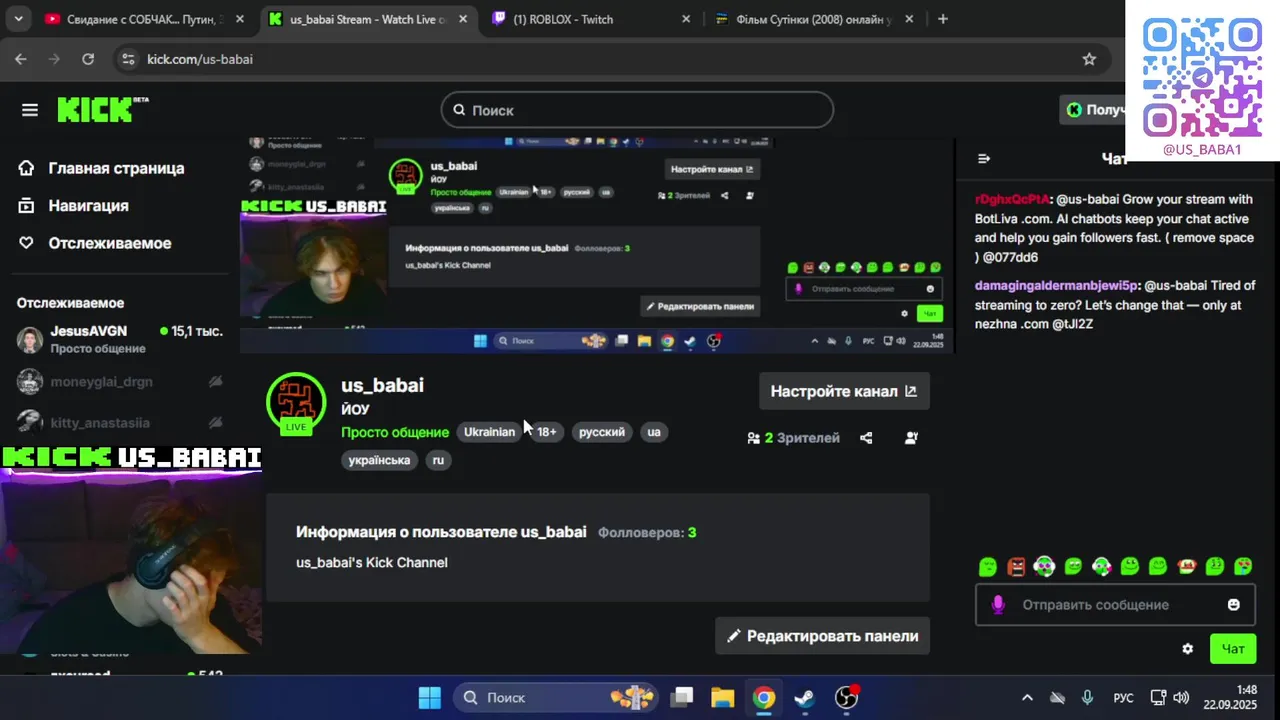
Task: Select the русский tag
Action: [x=602, y=432]
